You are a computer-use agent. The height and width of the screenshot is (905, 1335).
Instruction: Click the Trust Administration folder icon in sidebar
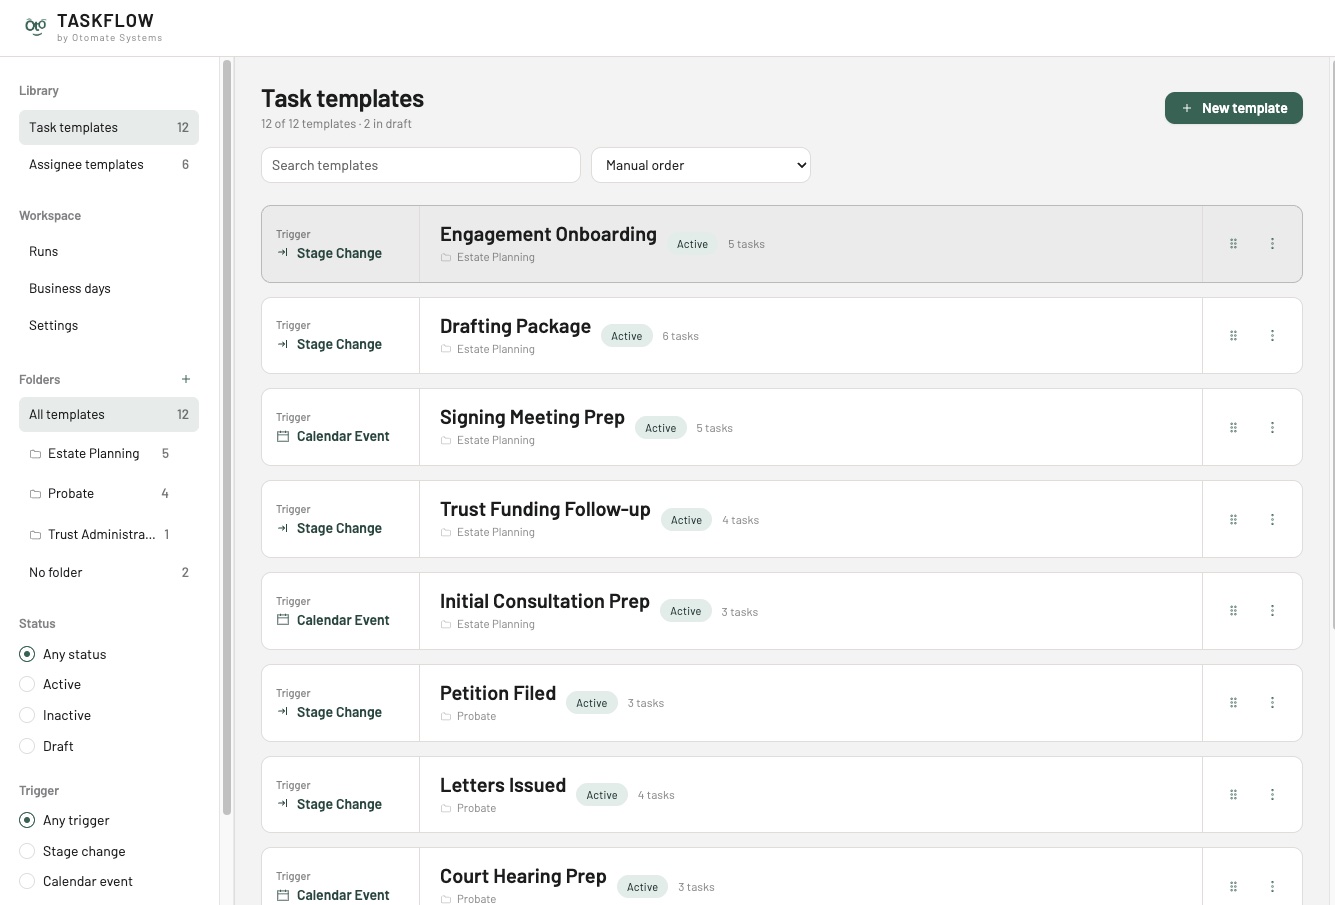[35, 535]
